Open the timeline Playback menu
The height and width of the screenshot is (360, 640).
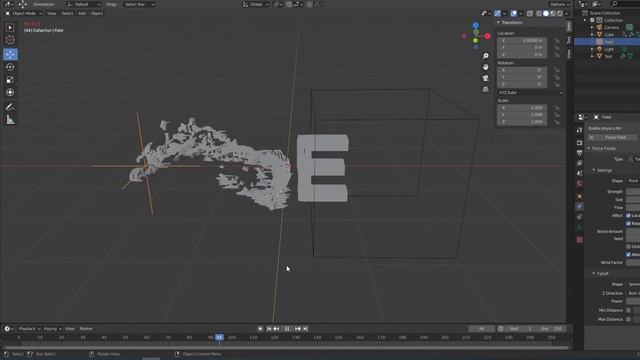coord(28,329)
